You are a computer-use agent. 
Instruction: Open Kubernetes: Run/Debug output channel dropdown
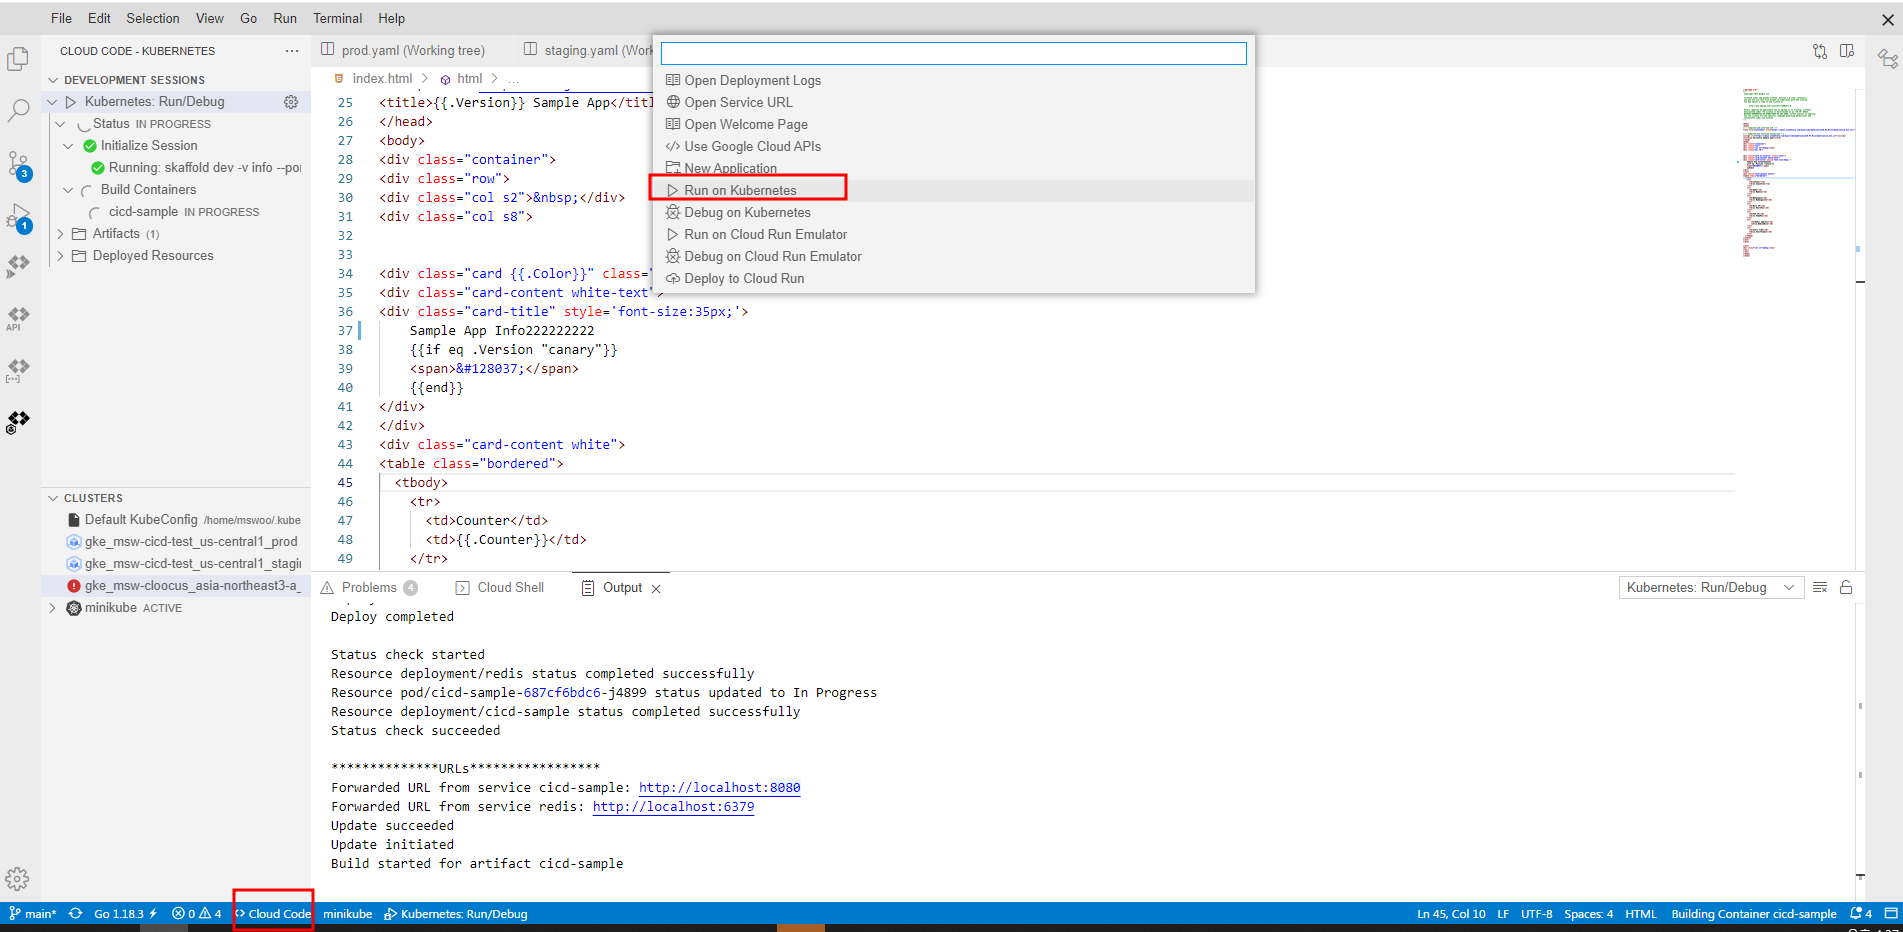[x=1710, y=588]
